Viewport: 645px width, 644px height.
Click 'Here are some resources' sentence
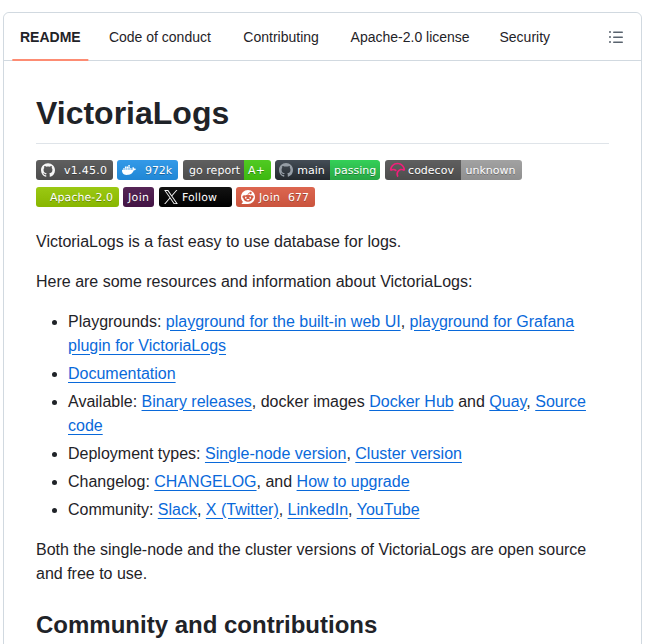(254, 281)
